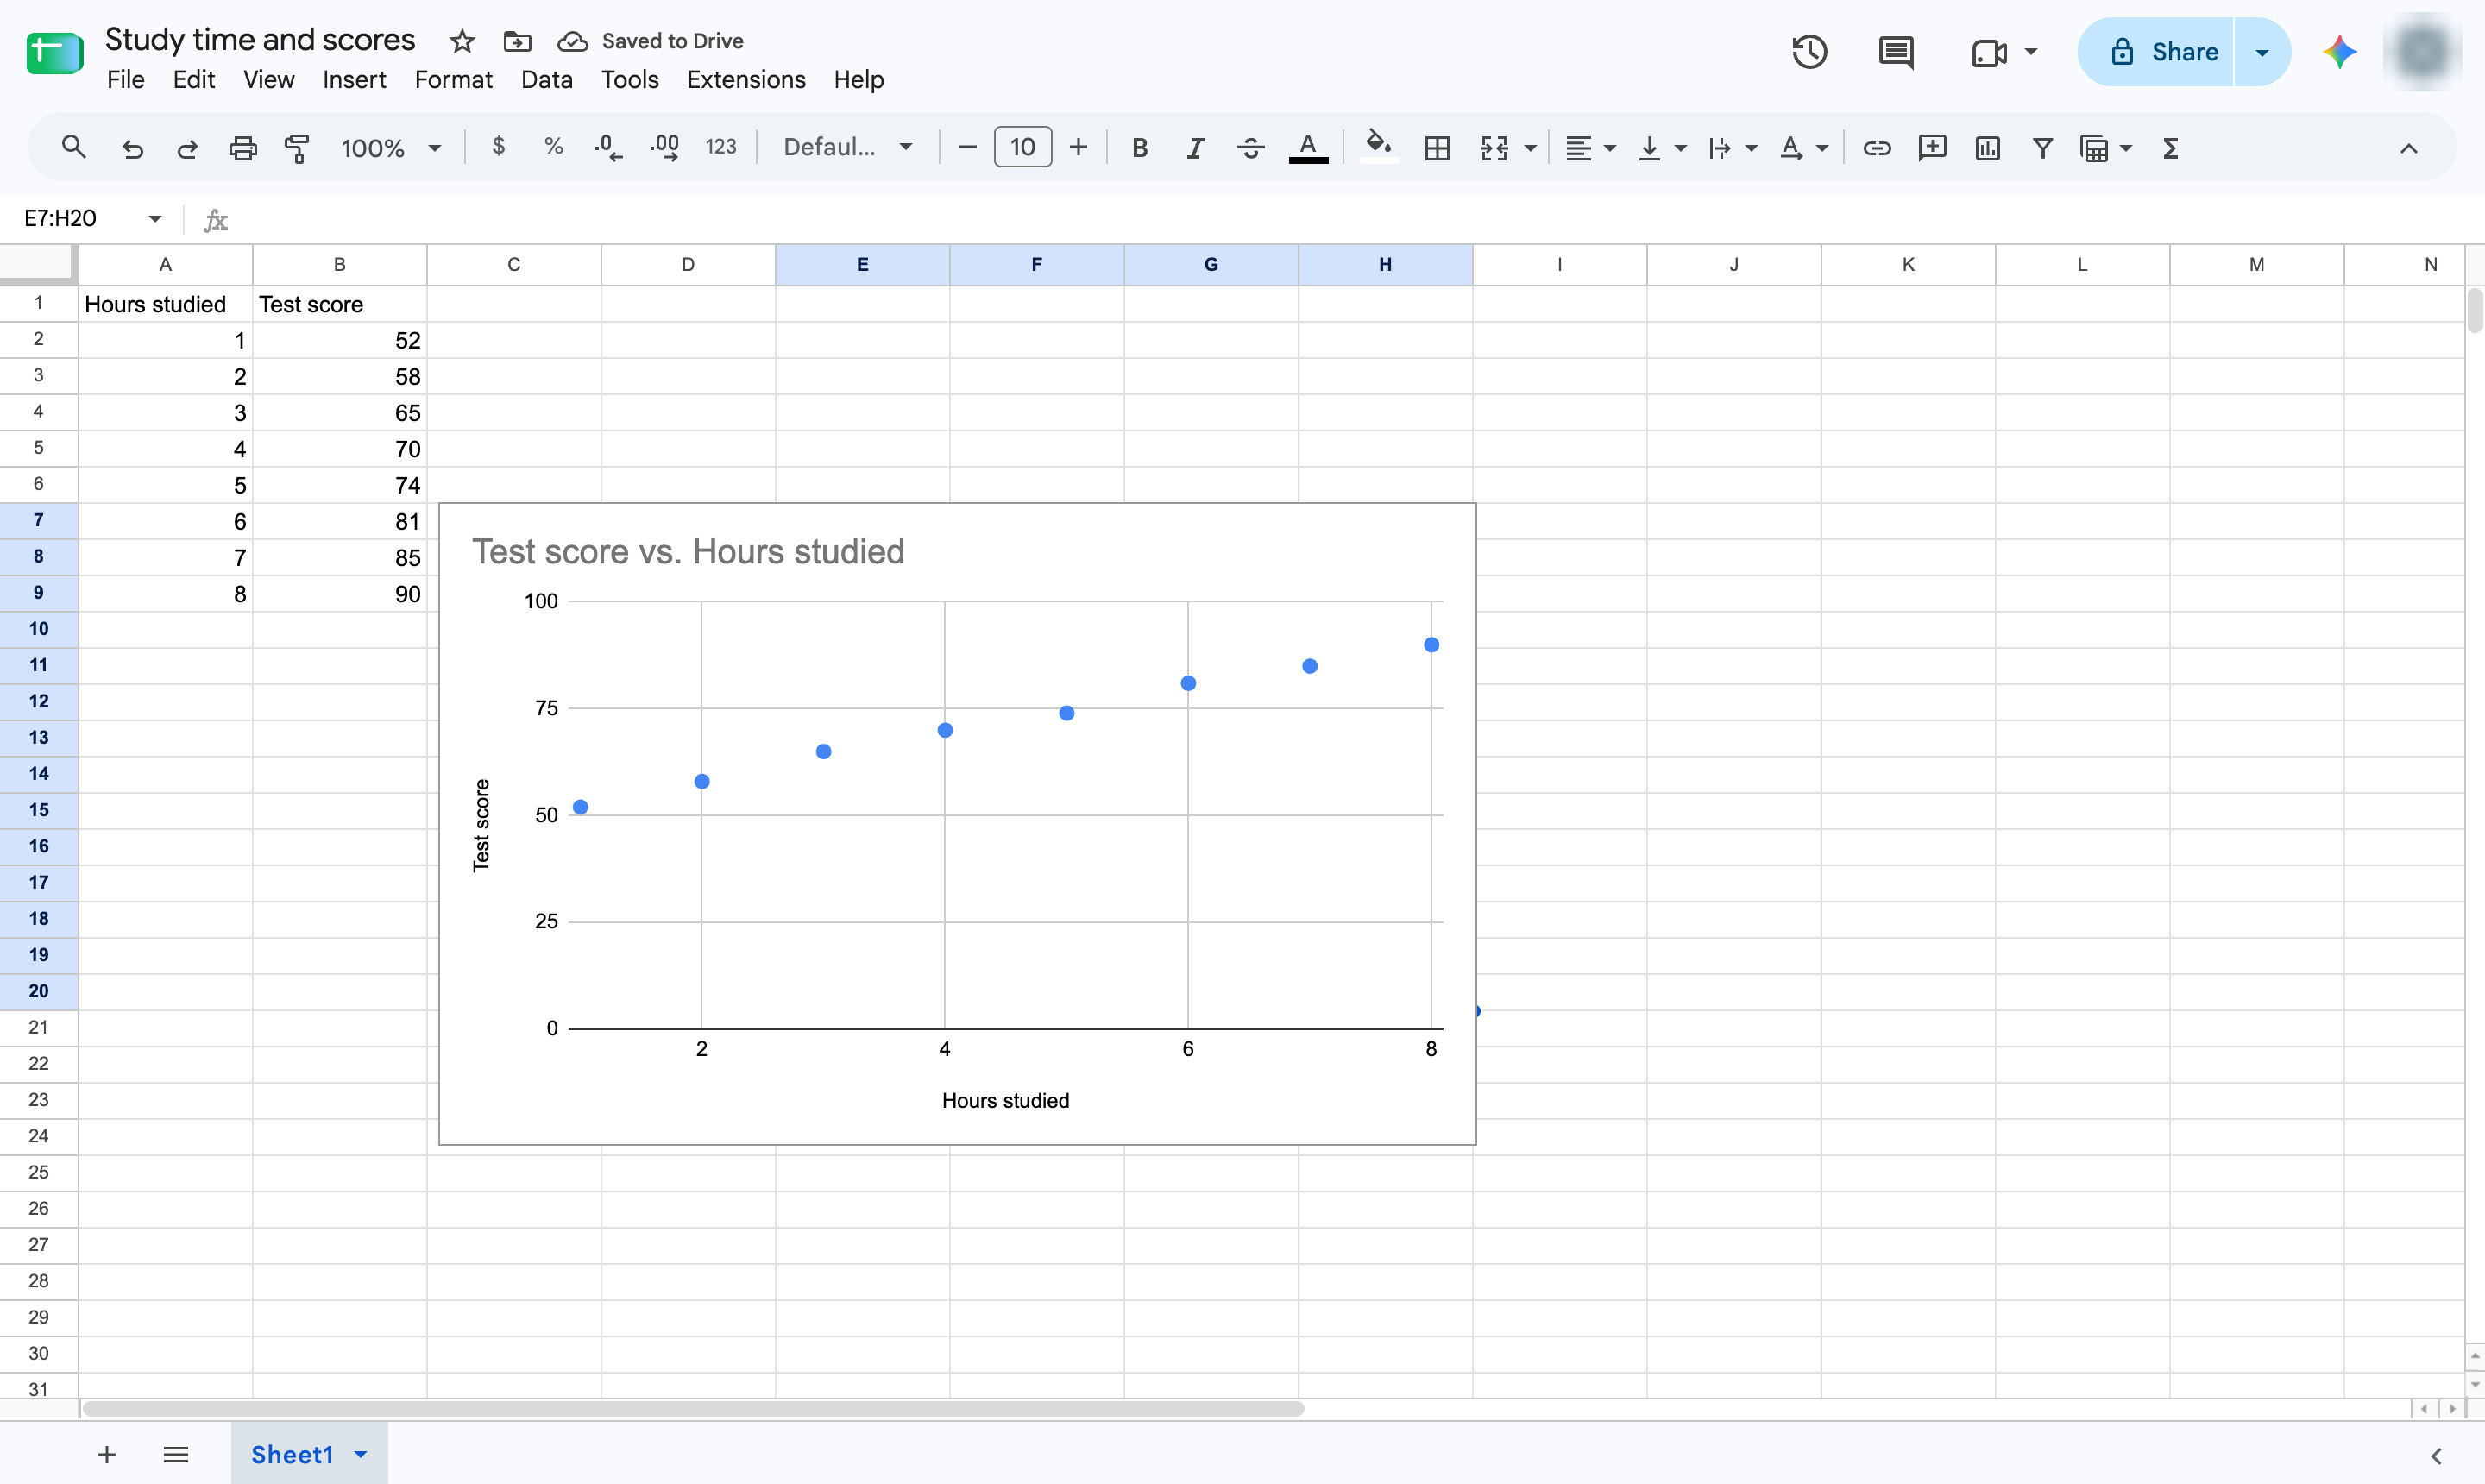Image resolution: width=2485 pixels, height=1484 pixels.
Task: Open merge cells dropdown arrow
Action: (x=1530, y=148)
